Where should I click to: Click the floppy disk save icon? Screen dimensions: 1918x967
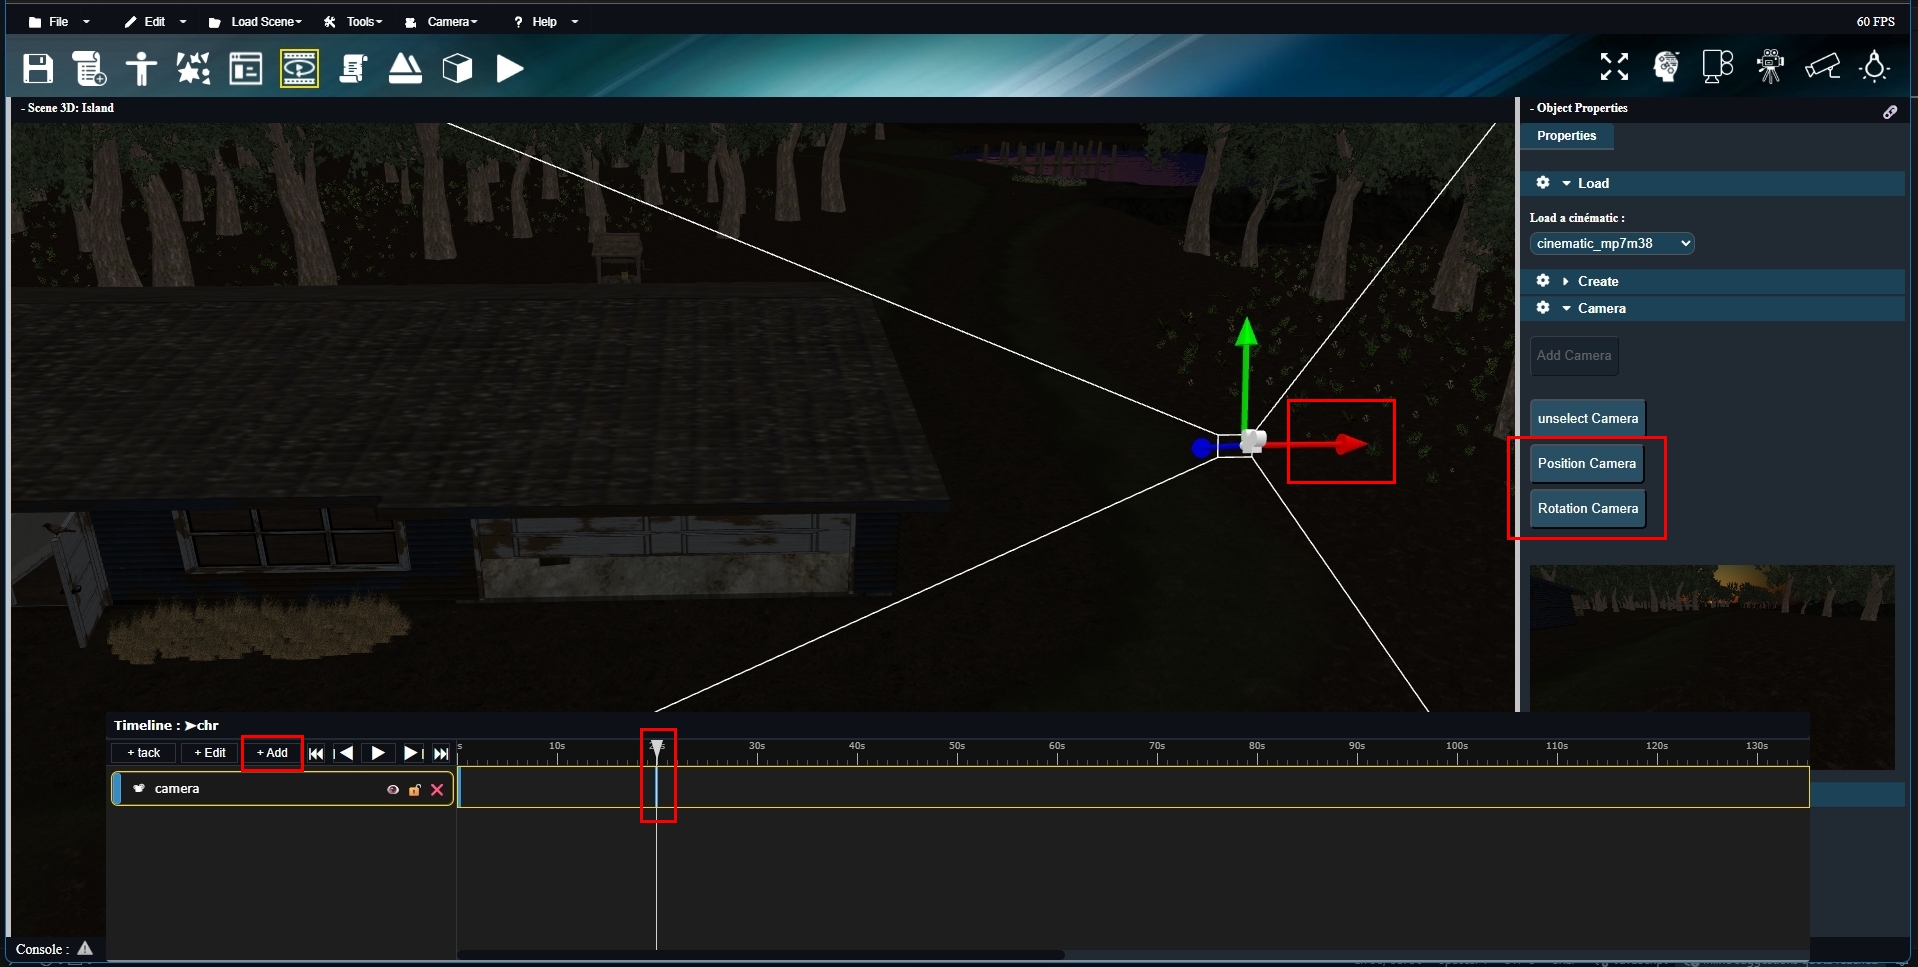[38, 68]
